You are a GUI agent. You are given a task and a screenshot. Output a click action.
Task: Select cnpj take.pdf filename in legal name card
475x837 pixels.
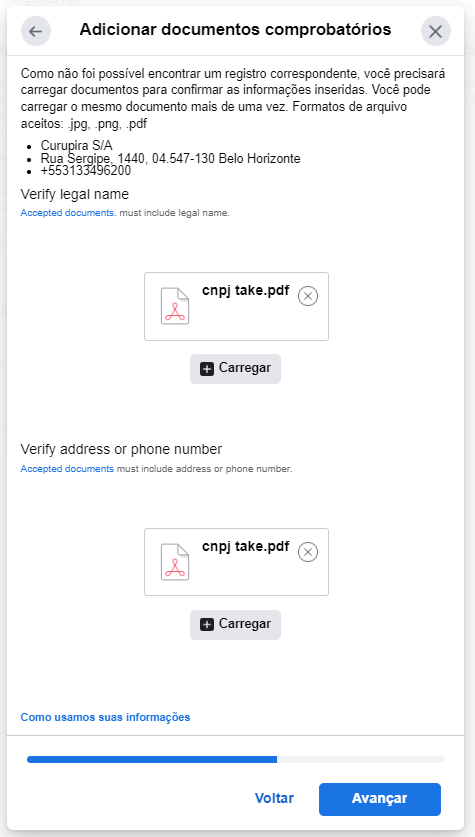pyautogui.click(x=246, y=291)
